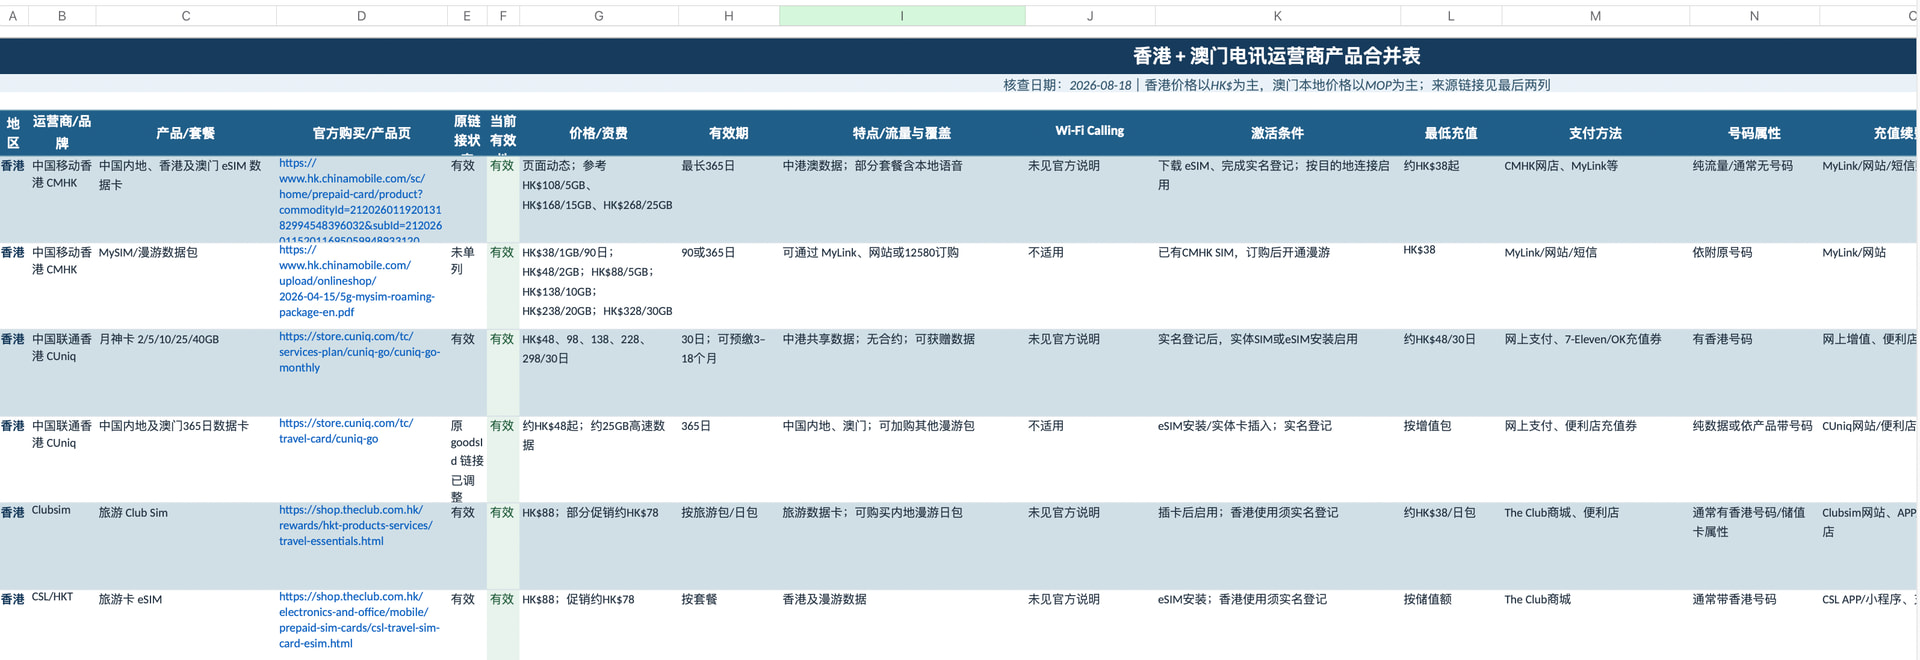Click the 最低充值 header cell
The height and width of the screenshot is (660, 1920).
click(1451, 133)
